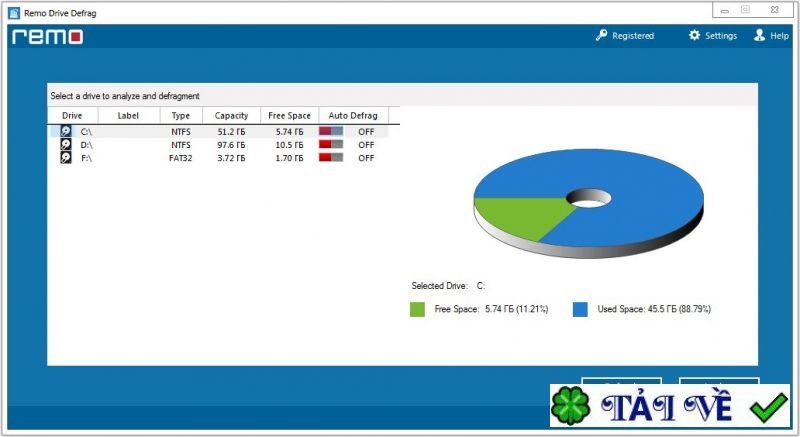800x437 pixels.
Task: Sort by the Capacity column header
Action: click(231, 116)
